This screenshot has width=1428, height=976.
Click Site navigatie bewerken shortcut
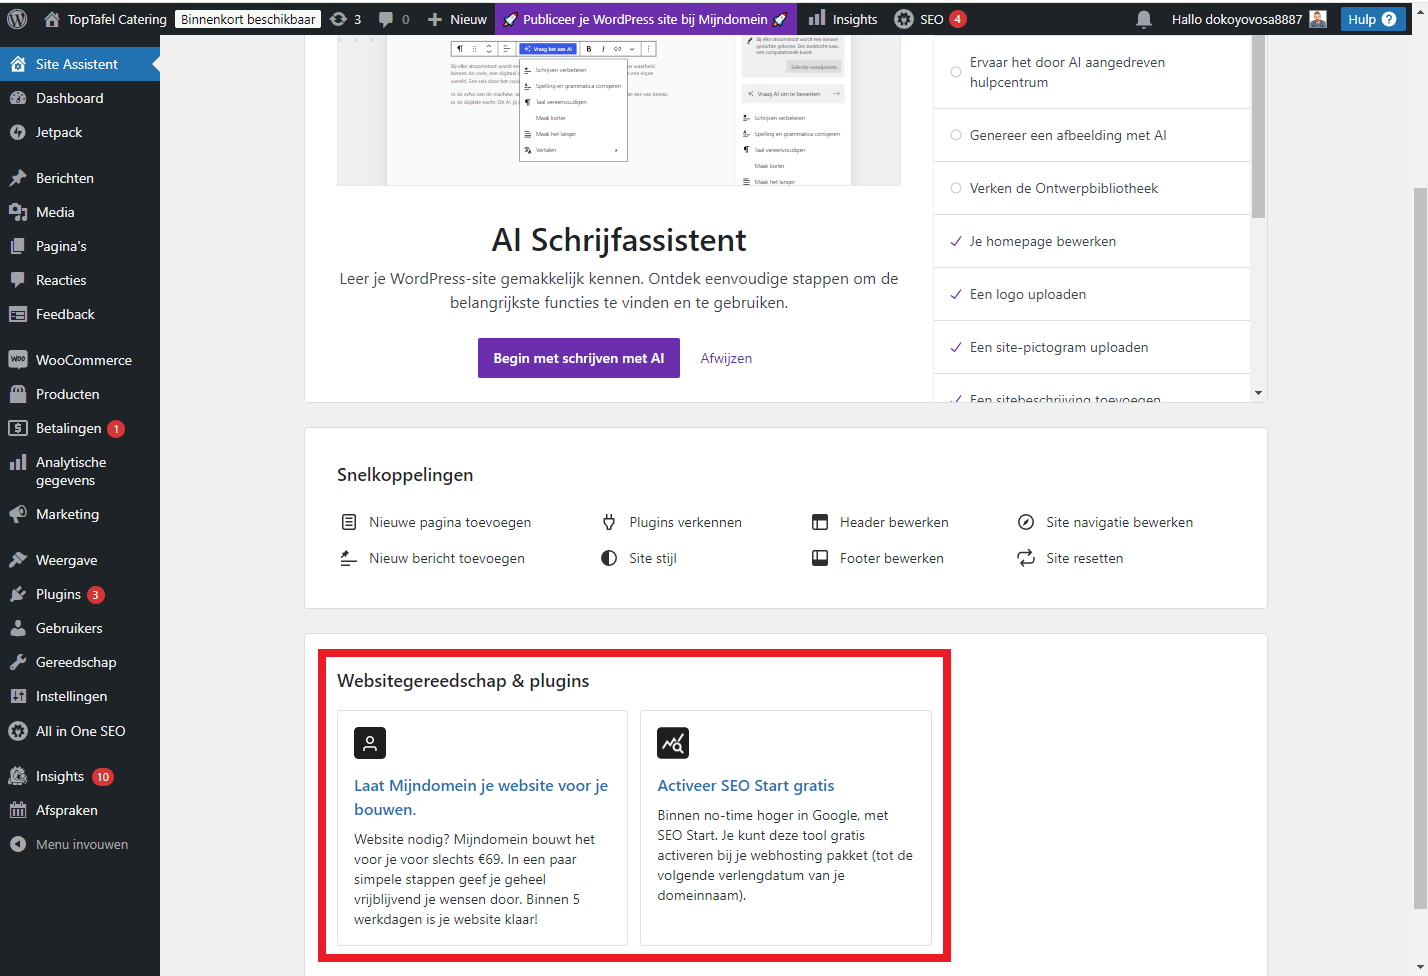tap(1105, 522)
